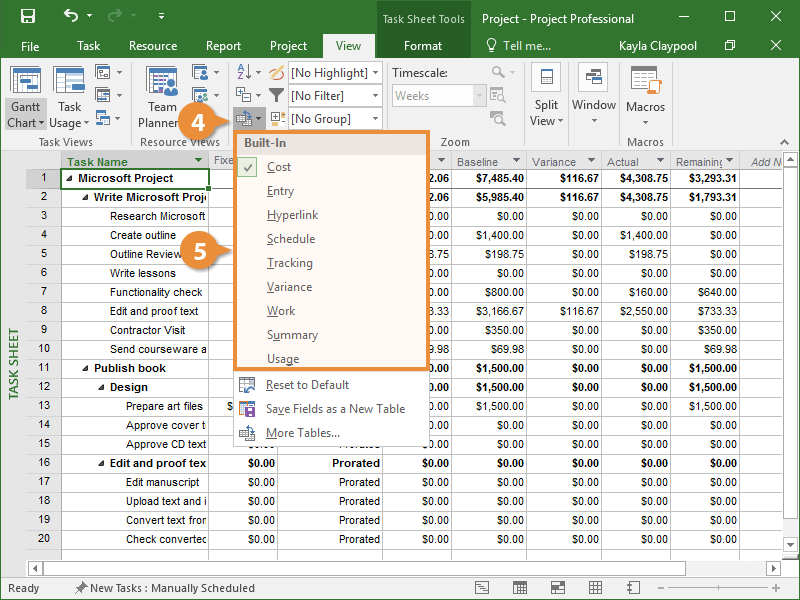
Task: Click Reset to Default option
Action: pos(307,385)
